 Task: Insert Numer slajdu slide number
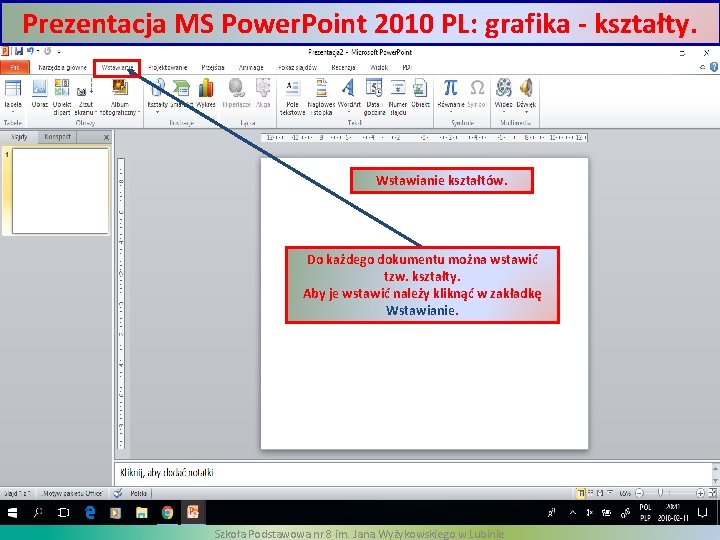click(x=398, y=96)
